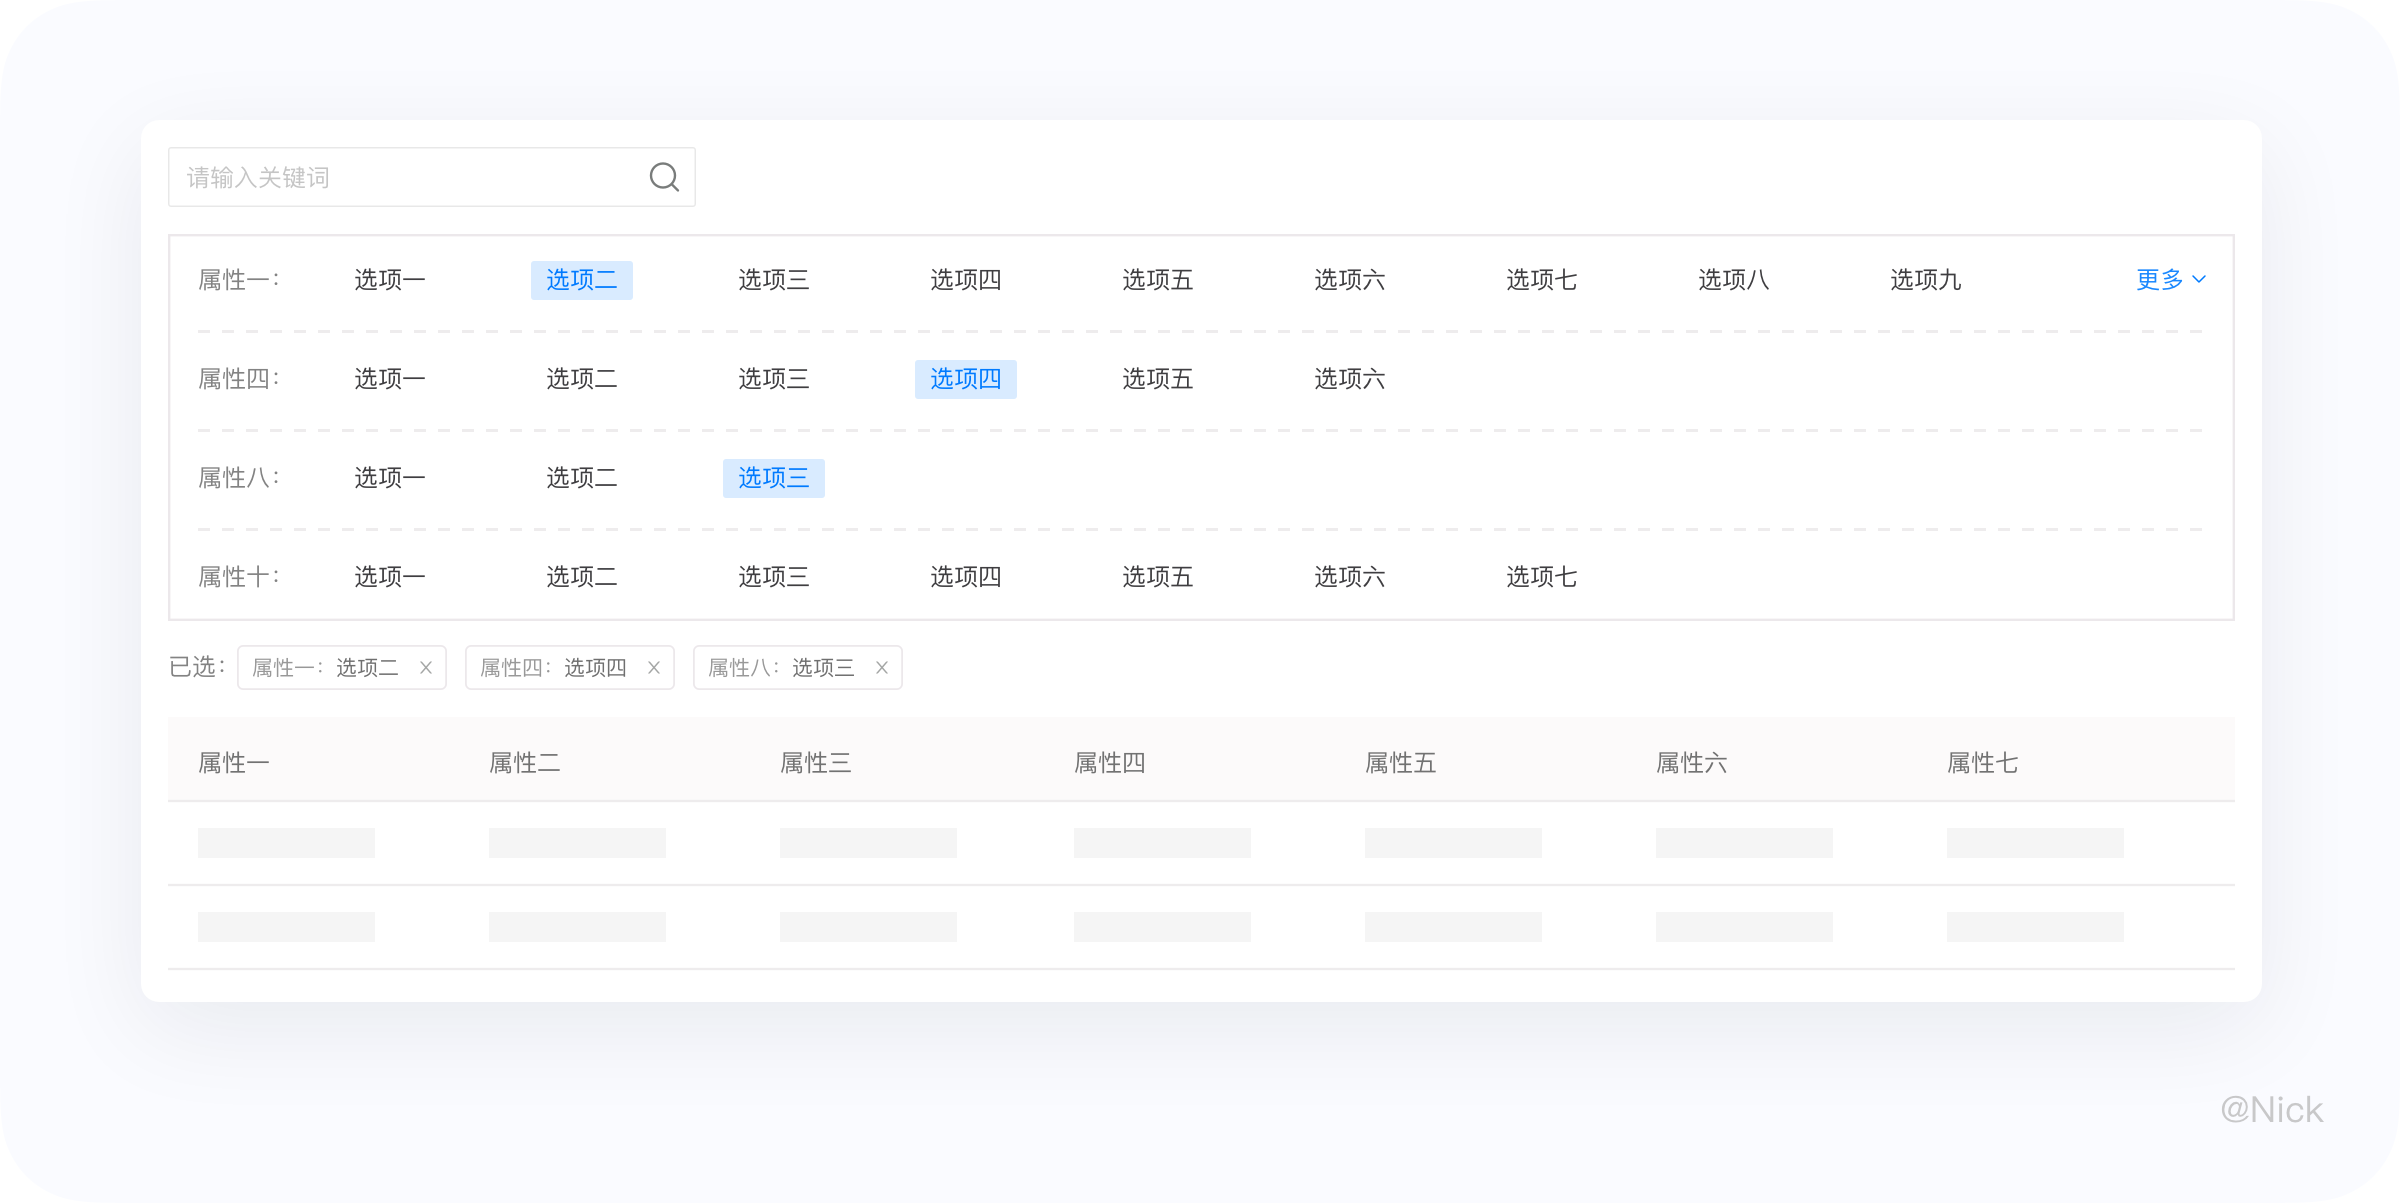This screenshot has width=2400, height=1203.
Task: Pick 选项二 in 属性四 row
Action: [x=581, y=379]
